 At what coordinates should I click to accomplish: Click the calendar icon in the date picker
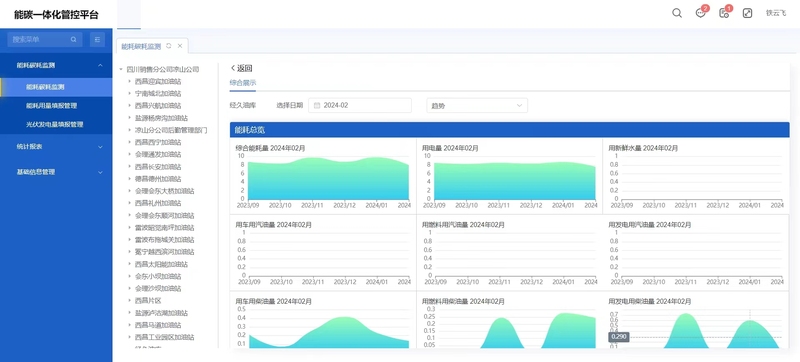coord(317,106)
